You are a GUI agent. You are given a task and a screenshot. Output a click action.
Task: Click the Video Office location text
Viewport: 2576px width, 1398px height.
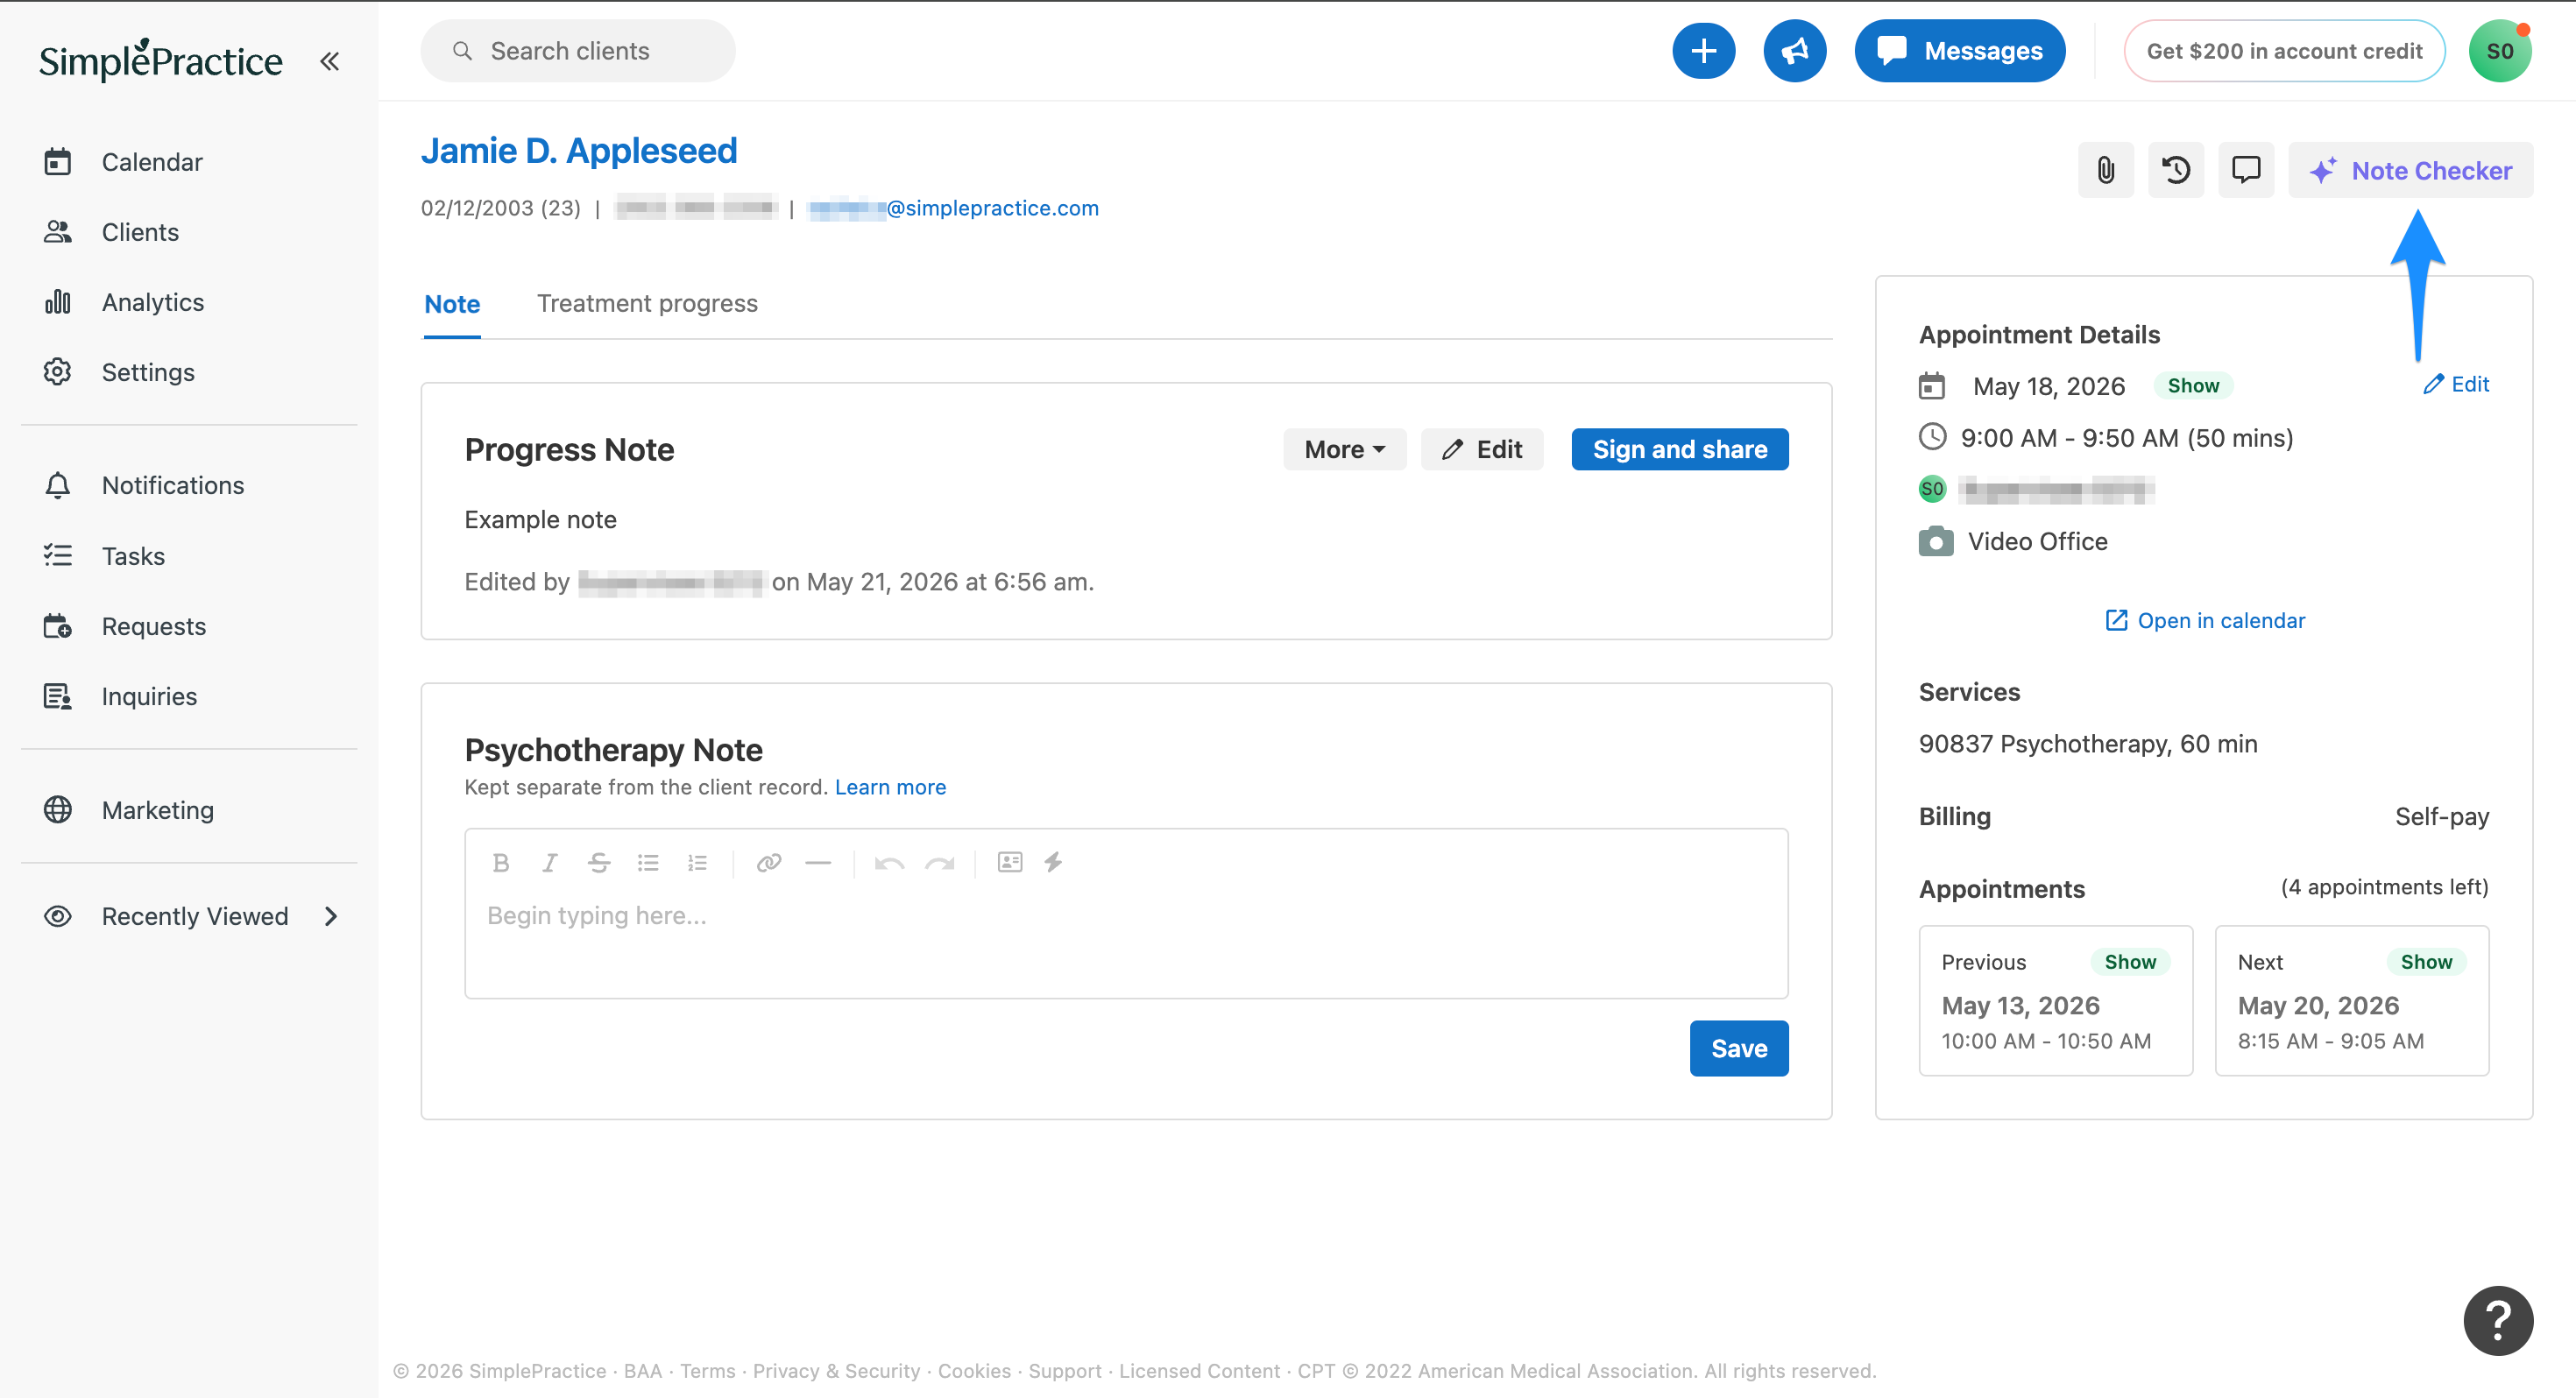click(2037, 541)
